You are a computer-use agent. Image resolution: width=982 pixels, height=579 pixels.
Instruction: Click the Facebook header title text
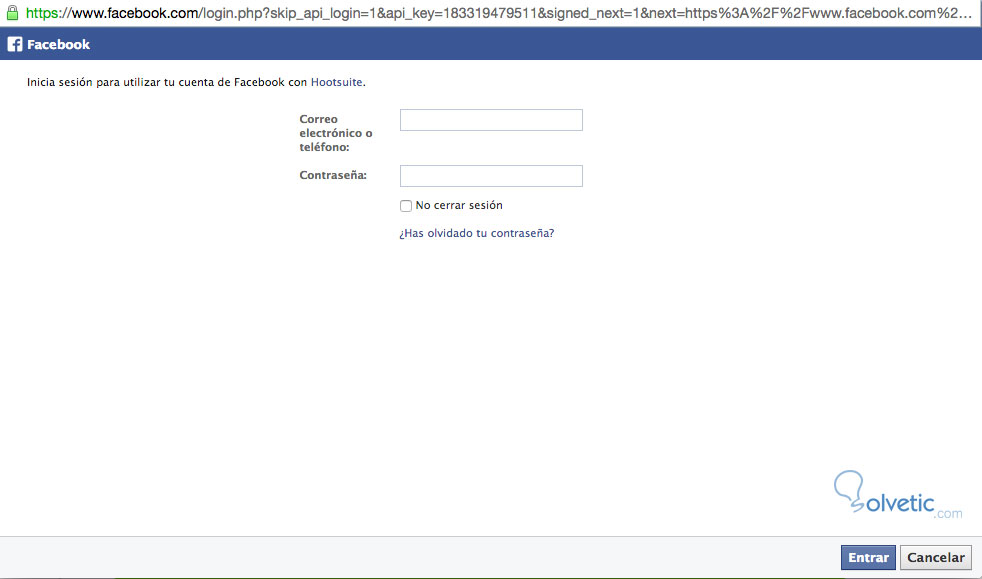pyautogui.click(x=58, y=44)
